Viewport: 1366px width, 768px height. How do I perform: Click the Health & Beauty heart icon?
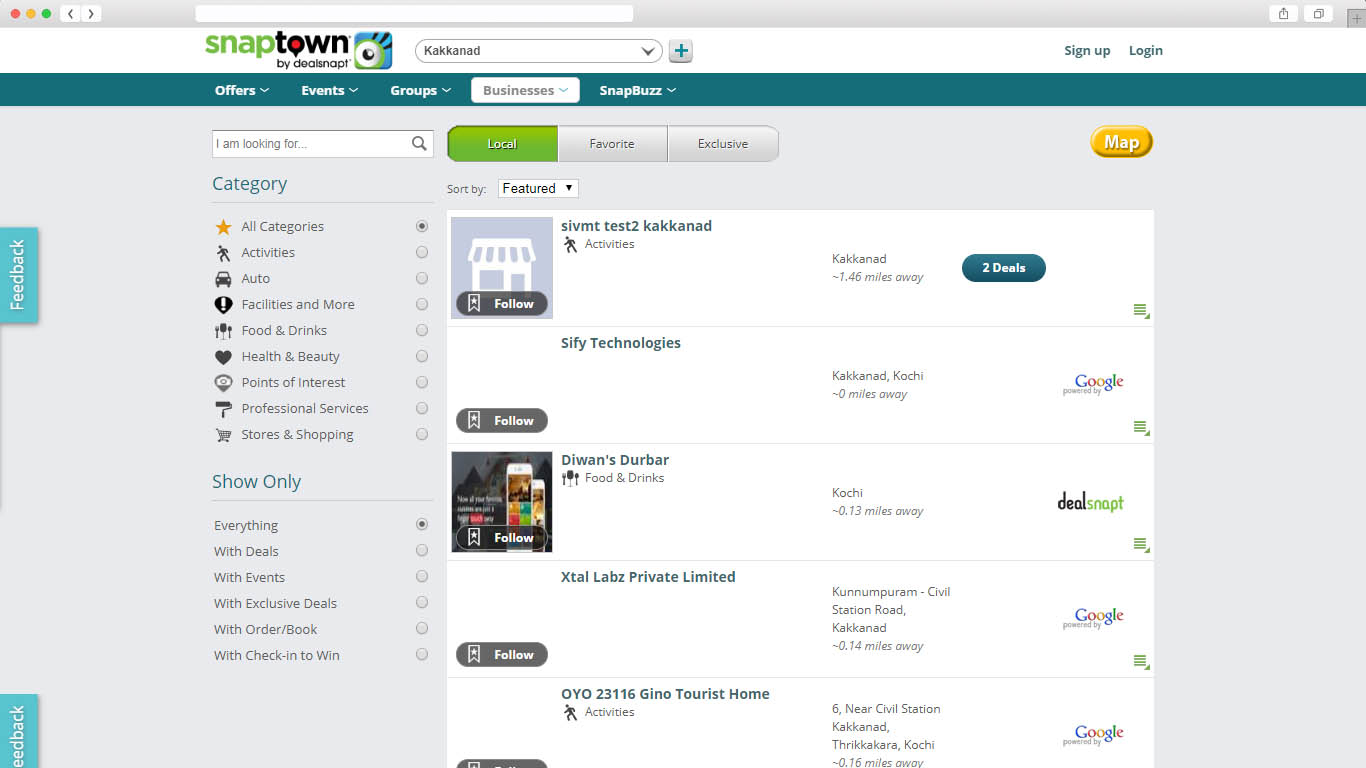tap(223, 357)
